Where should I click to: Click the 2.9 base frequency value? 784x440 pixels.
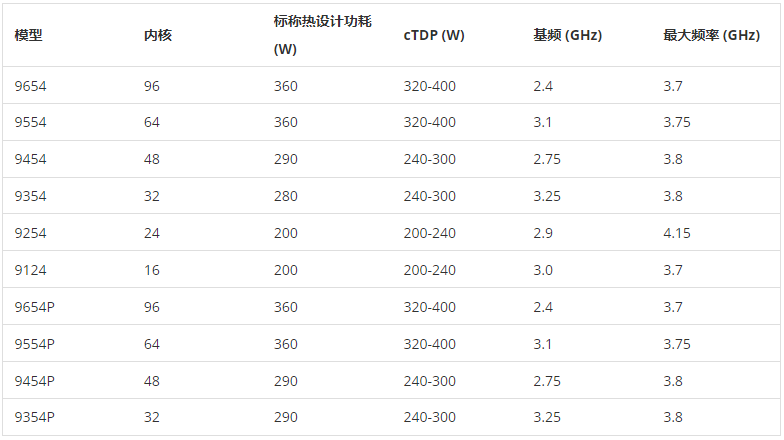click(x=542, y=233)
